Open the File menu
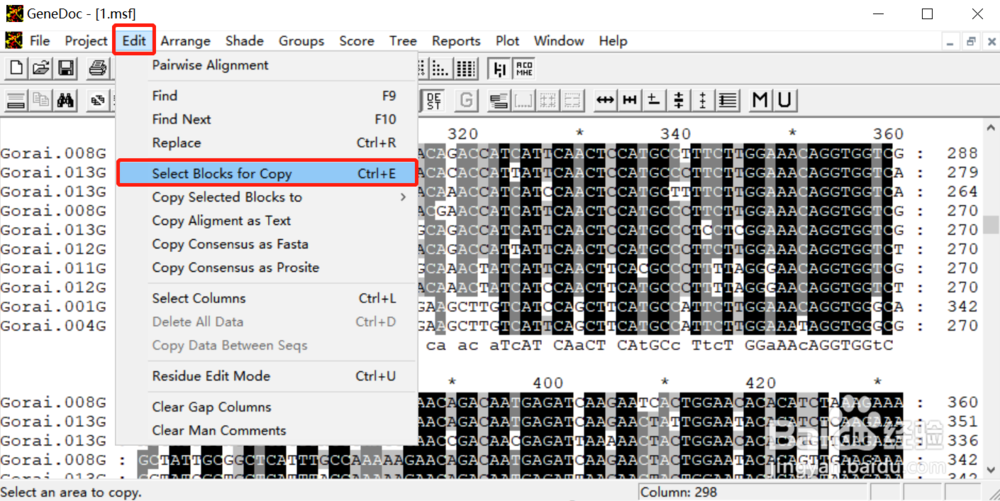1000x501 pixels. pos(40,41)
